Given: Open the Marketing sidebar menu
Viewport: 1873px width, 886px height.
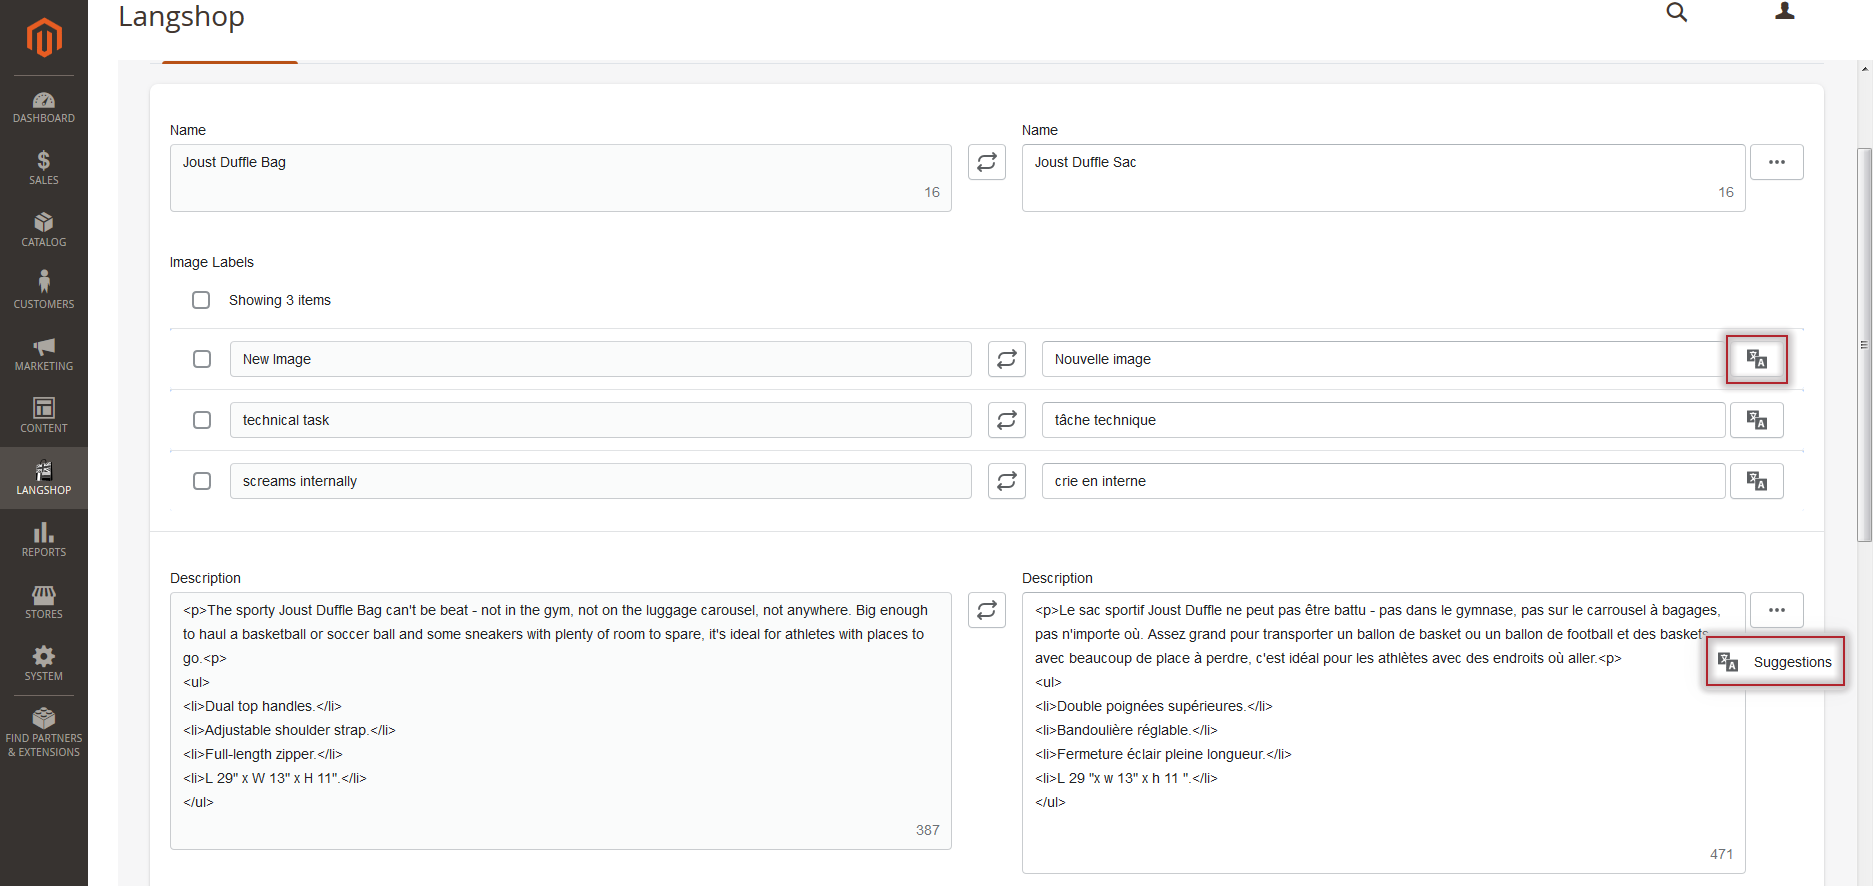Looking at the screenshot, I should pos(44,354).
